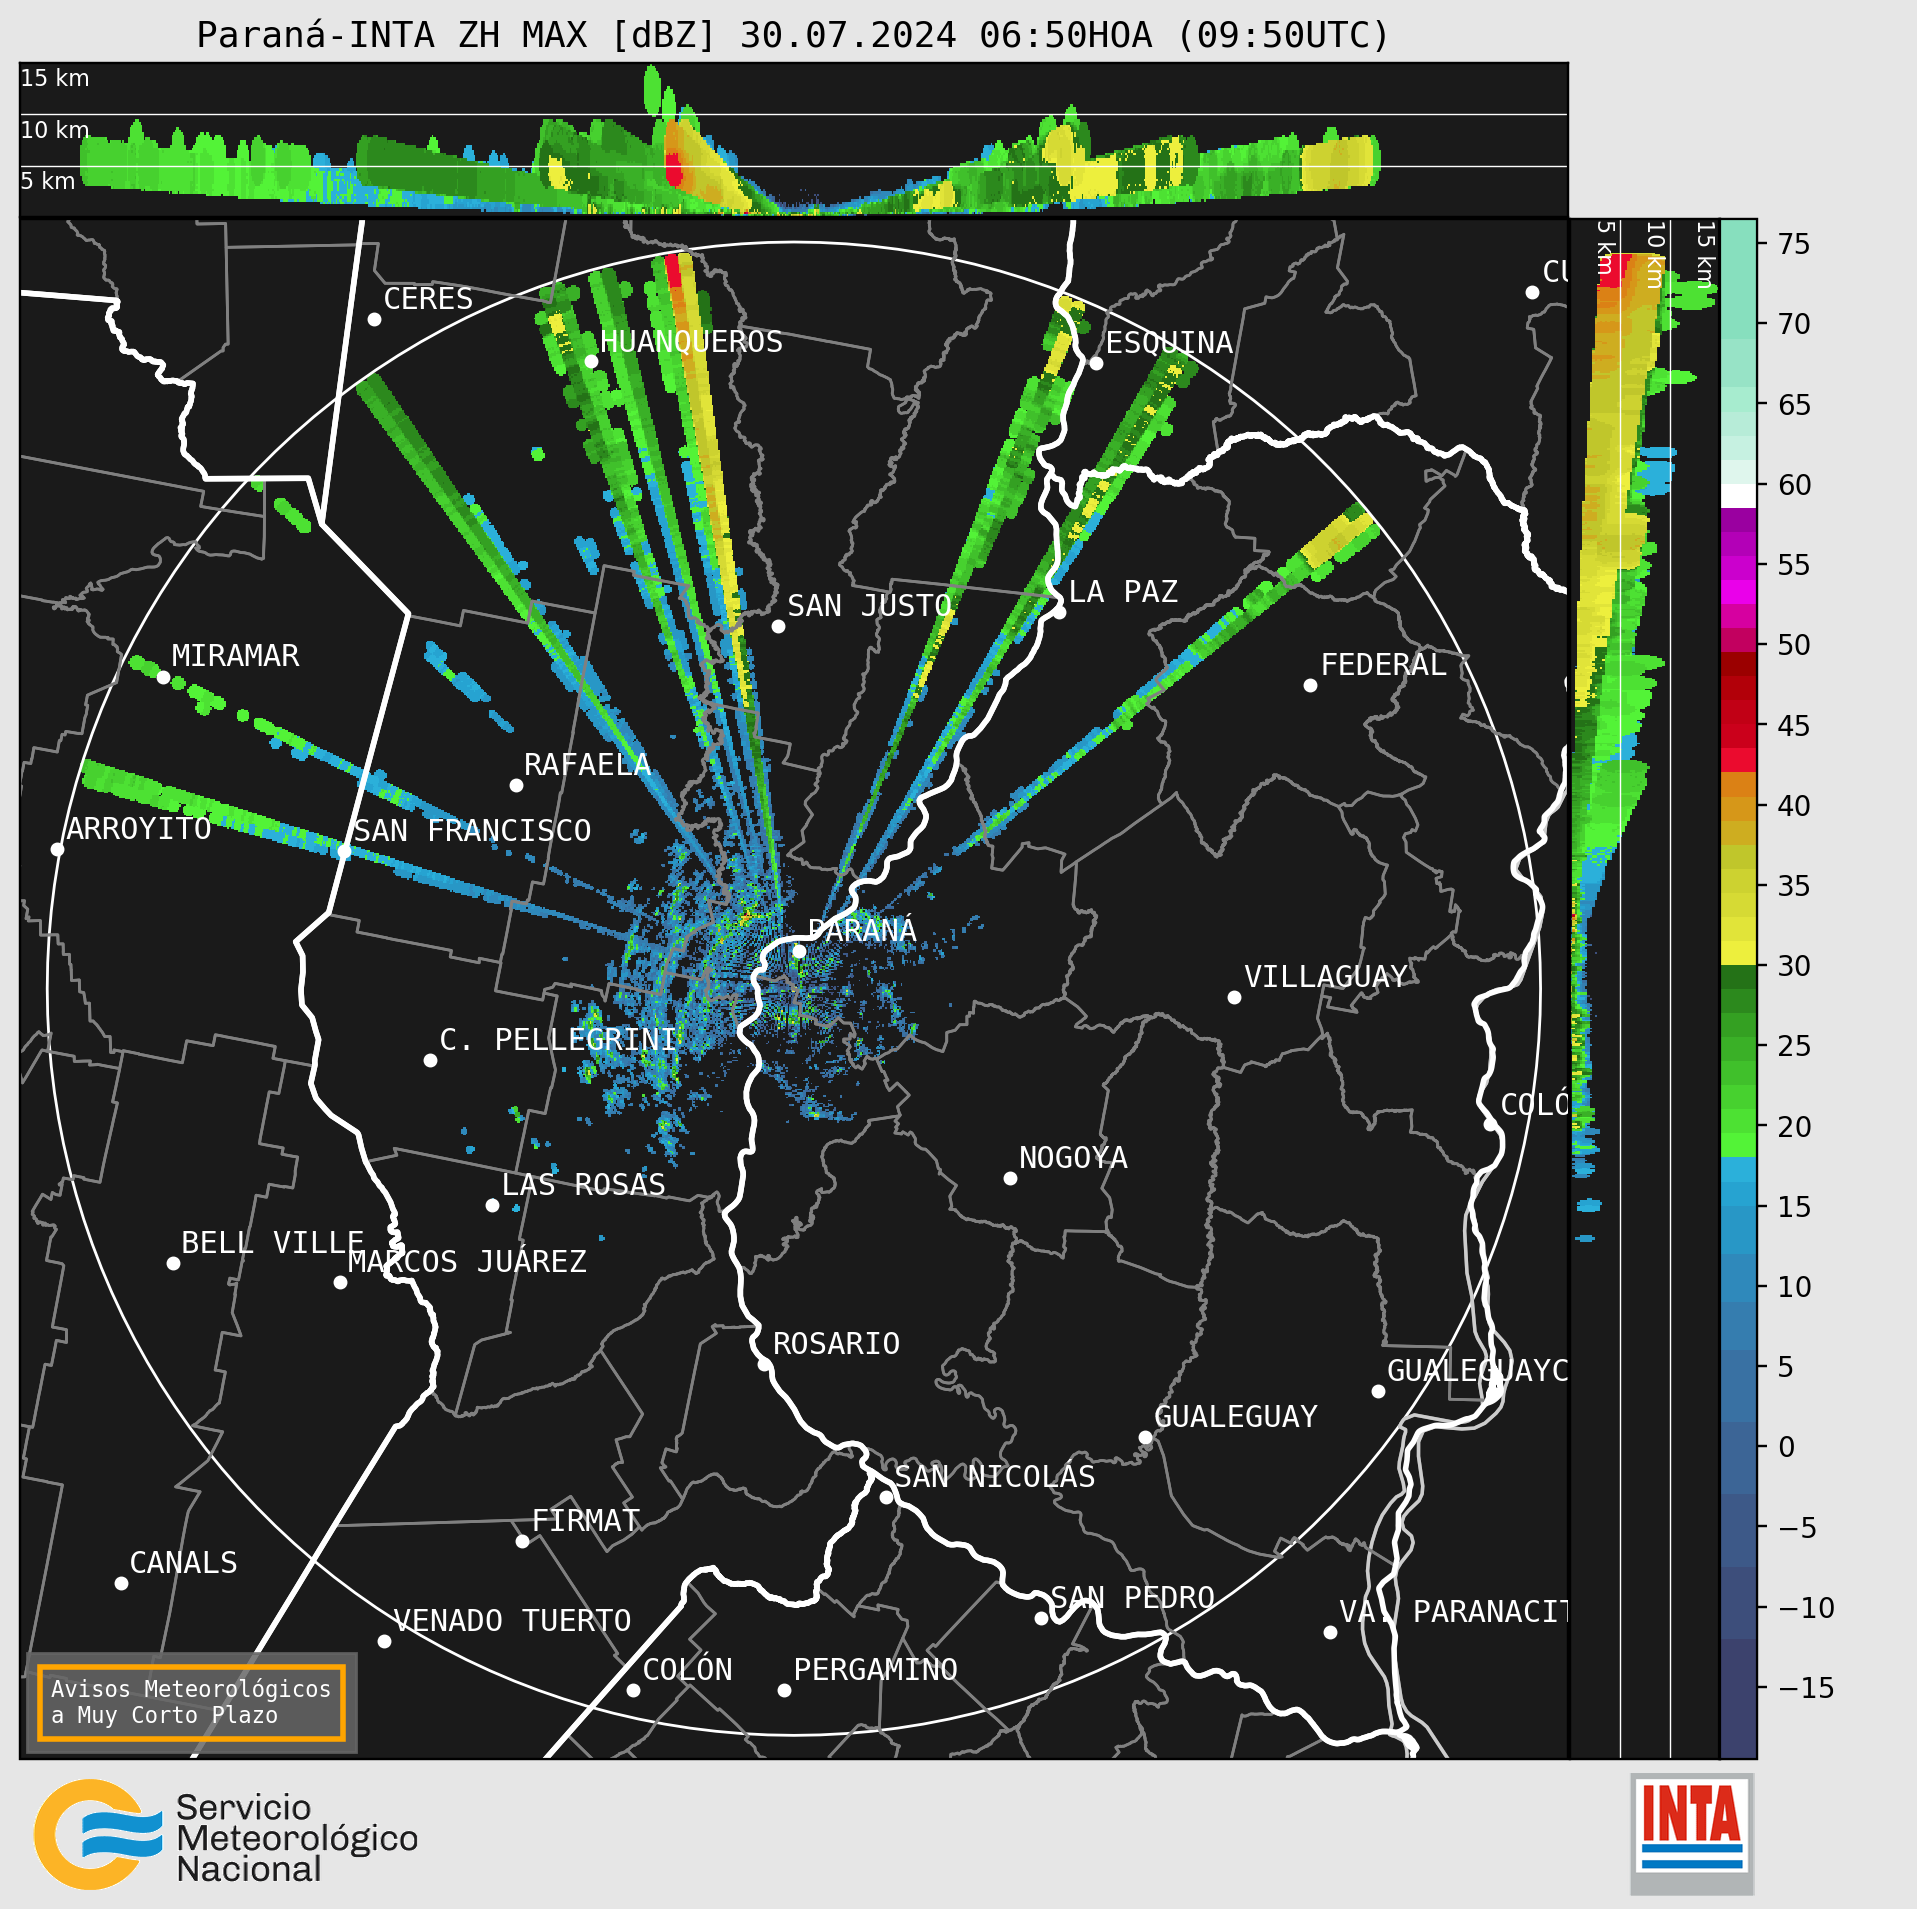Viewport: 1917px width, 1909px height.
Task: Click the MARCOS JUÁREZ label
Action: (x=467, y=1262)
